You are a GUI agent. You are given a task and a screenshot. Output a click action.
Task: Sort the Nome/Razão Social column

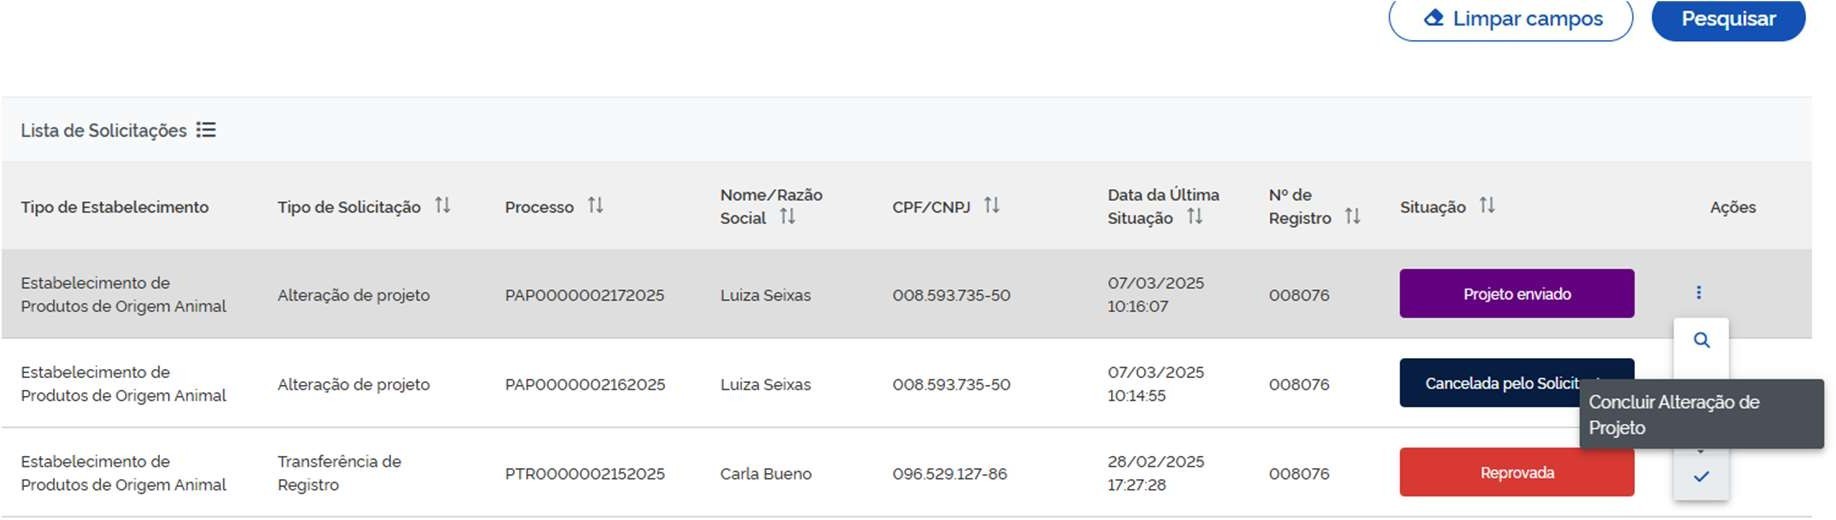[788, 217]
